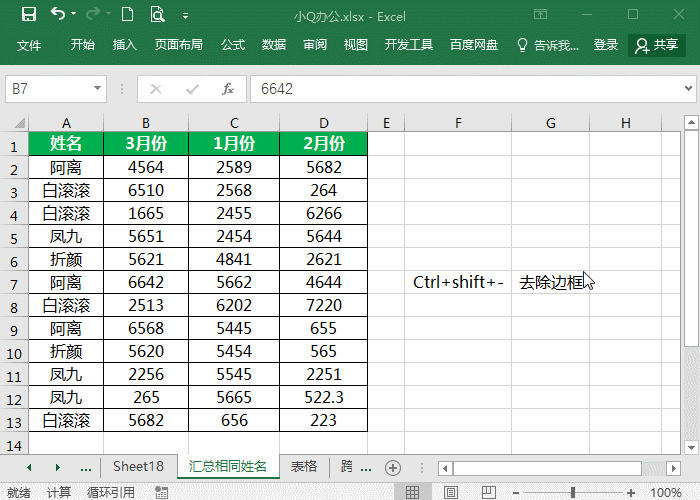700x500 pixels.
Task: Click header cell 3月份
Action: pos(146,143)
